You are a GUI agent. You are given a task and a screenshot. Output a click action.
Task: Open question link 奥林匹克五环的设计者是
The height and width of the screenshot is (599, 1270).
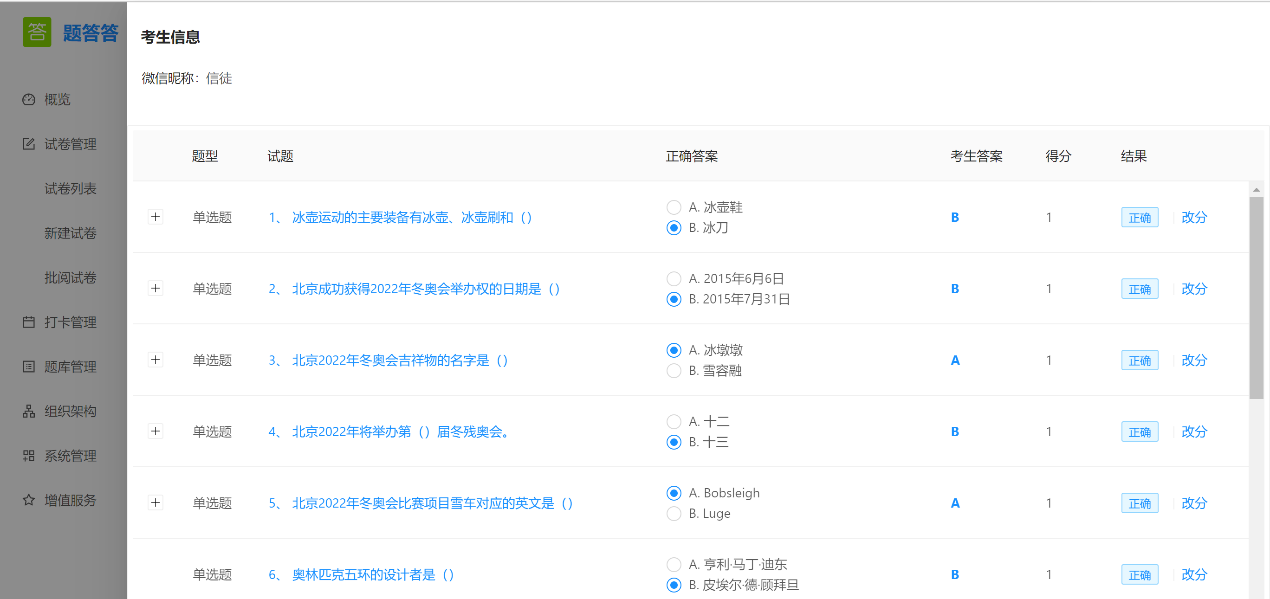(x=373, y=575)
